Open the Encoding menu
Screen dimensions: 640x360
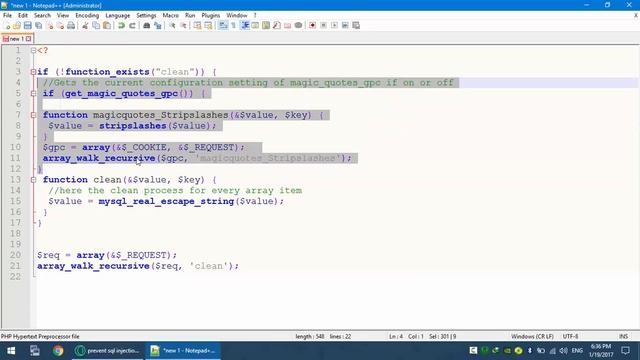pos(87,16)
